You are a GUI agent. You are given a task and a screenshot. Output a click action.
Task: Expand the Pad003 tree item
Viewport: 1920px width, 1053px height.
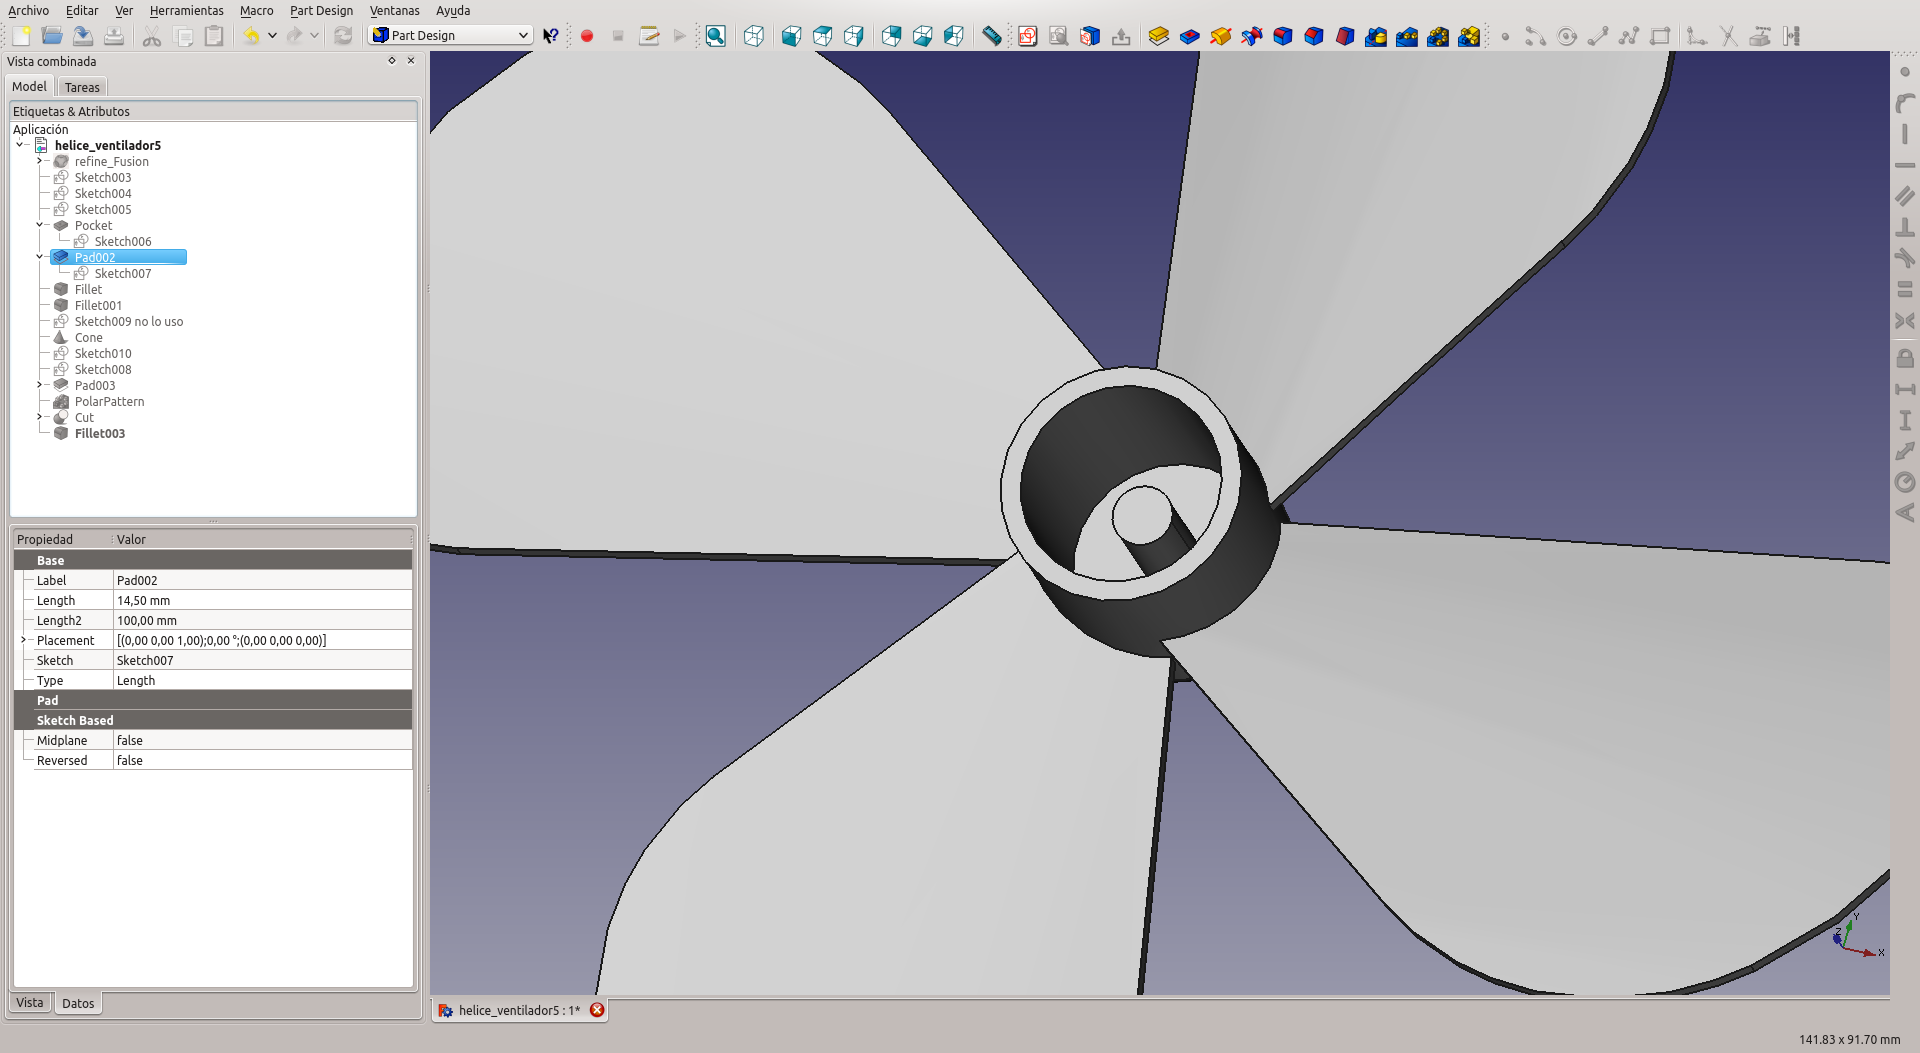pyautogui.click(x=40, y=385)
